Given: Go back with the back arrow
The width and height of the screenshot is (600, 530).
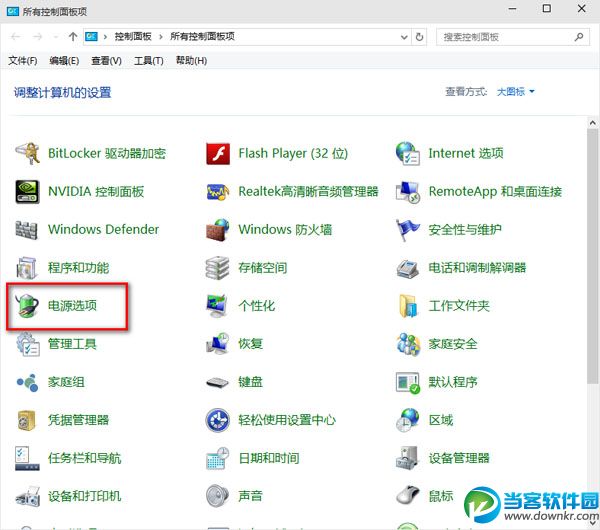Looking at the screenshot, I should tap(16, 37).
